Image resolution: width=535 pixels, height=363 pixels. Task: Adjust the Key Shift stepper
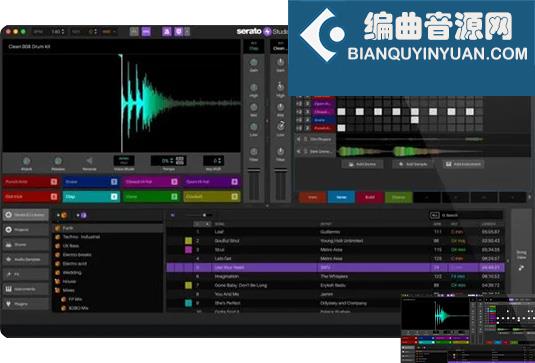pyautogui.click(x=221, y=160)
